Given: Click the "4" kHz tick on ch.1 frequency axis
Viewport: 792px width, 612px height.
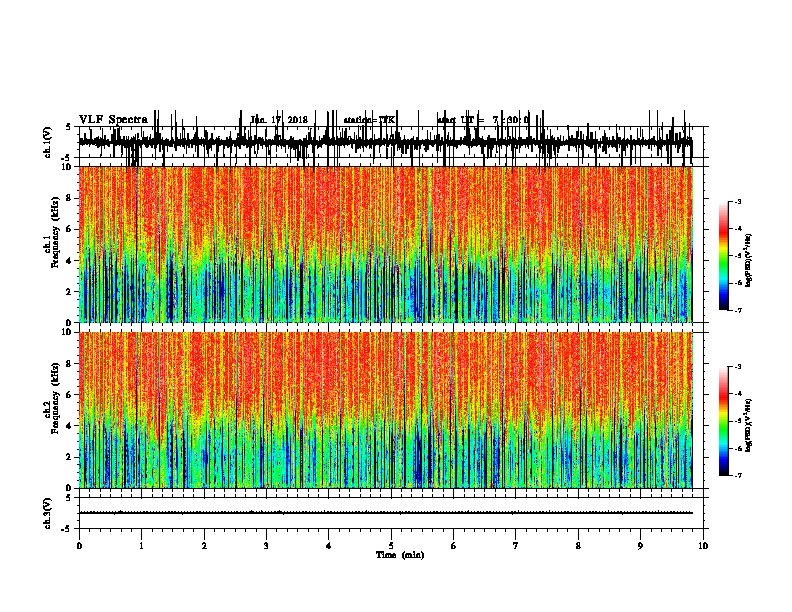Looking at the screenshot, I should point(70,261).
